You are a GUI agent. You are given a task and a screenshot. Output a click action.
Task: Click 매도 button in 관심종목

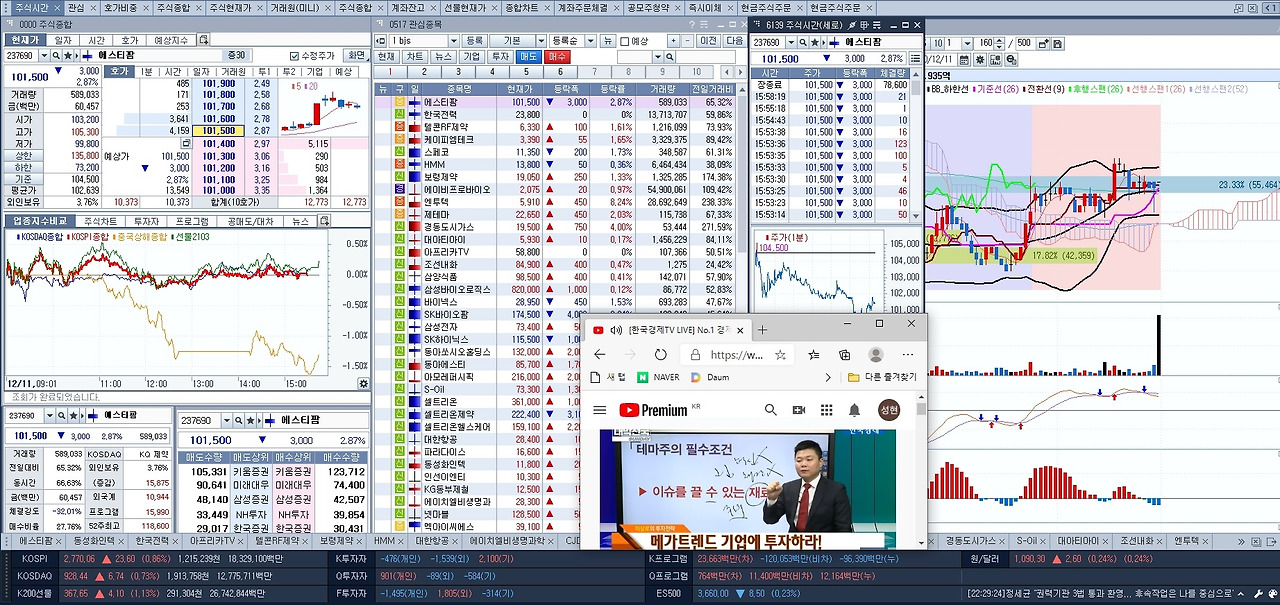pos(529,57)
